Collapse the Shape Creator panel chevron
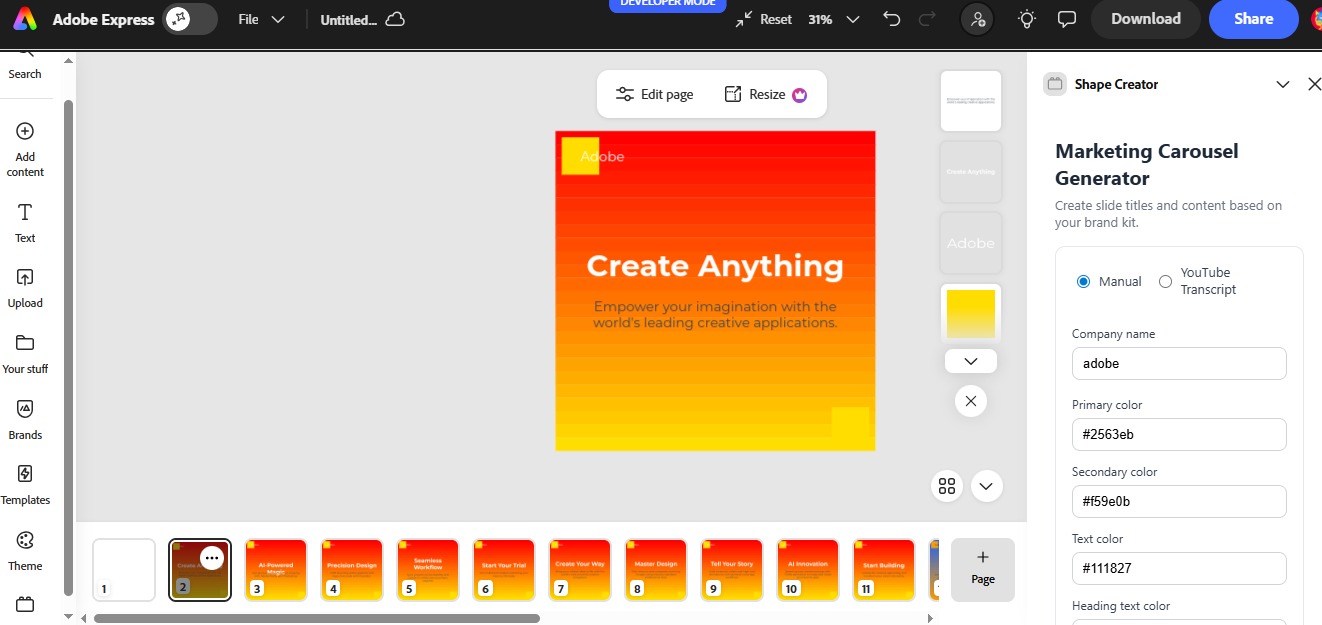The height and width of the screenshot is (625, 1322). (1283, 85)
